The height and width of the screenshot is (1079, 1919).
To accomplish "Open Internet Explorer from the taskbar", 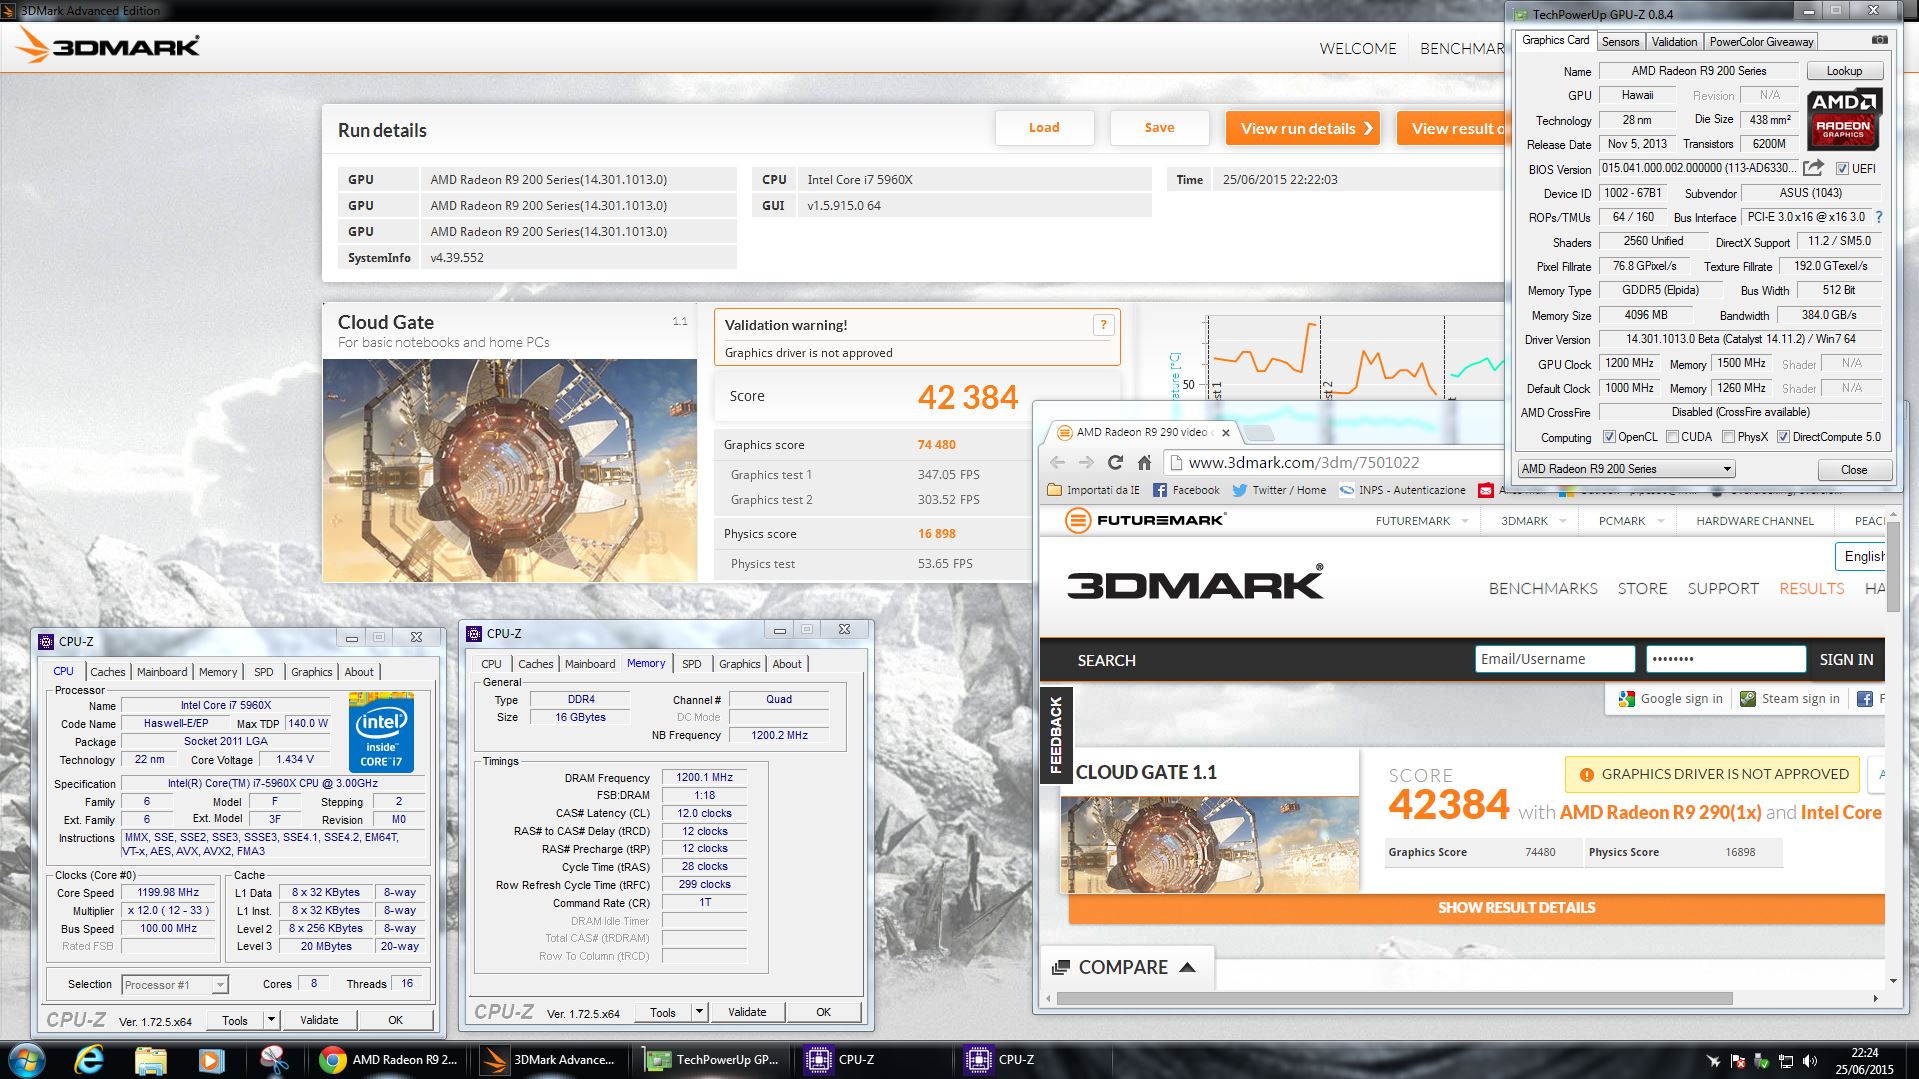I will pyautogui.click(x=88, y=1060).
